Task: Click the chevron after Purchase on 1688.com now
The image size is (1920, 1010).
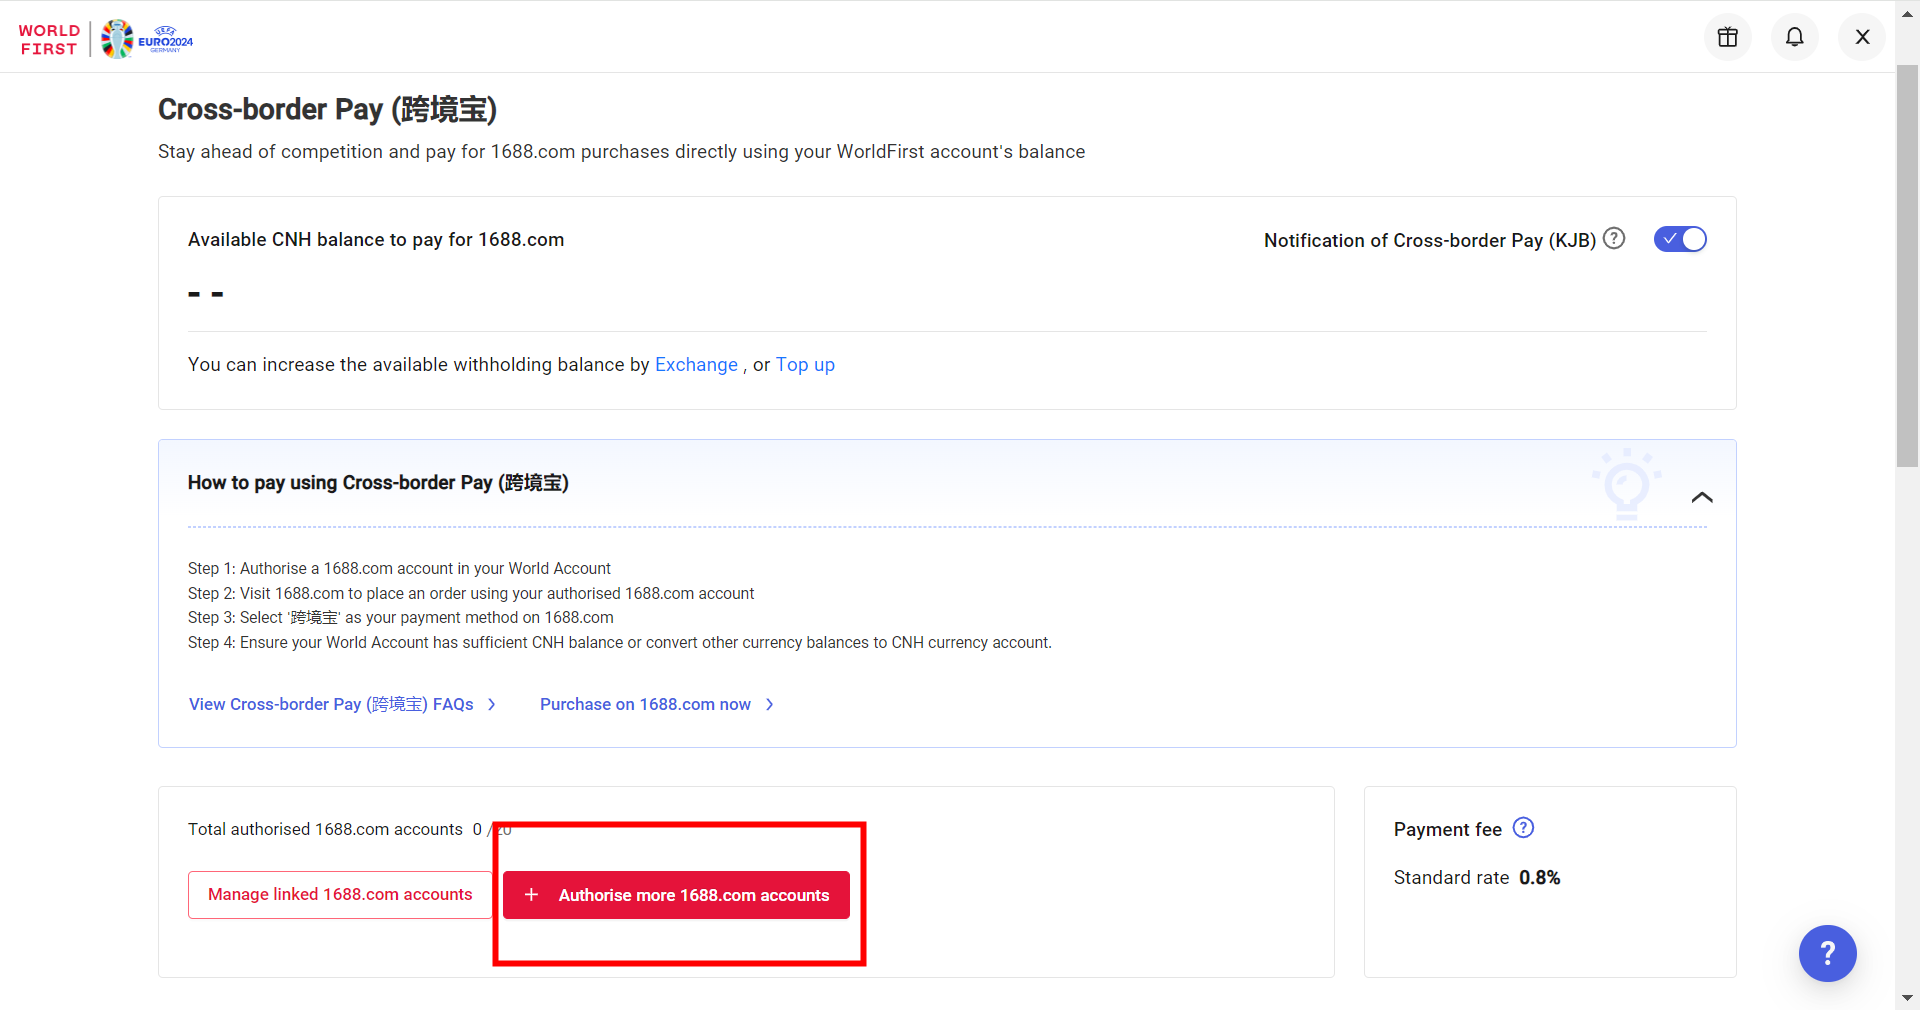Action: point(769,705)
